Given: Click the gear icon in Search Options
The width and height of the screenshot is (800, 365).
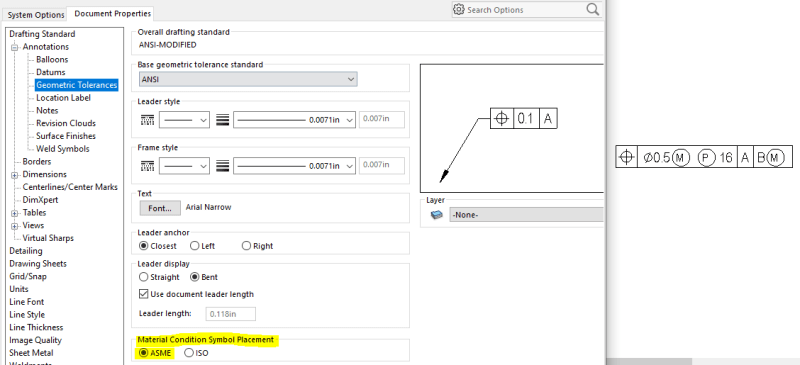Looking at the screenshot, I should (x=459, y=10).
